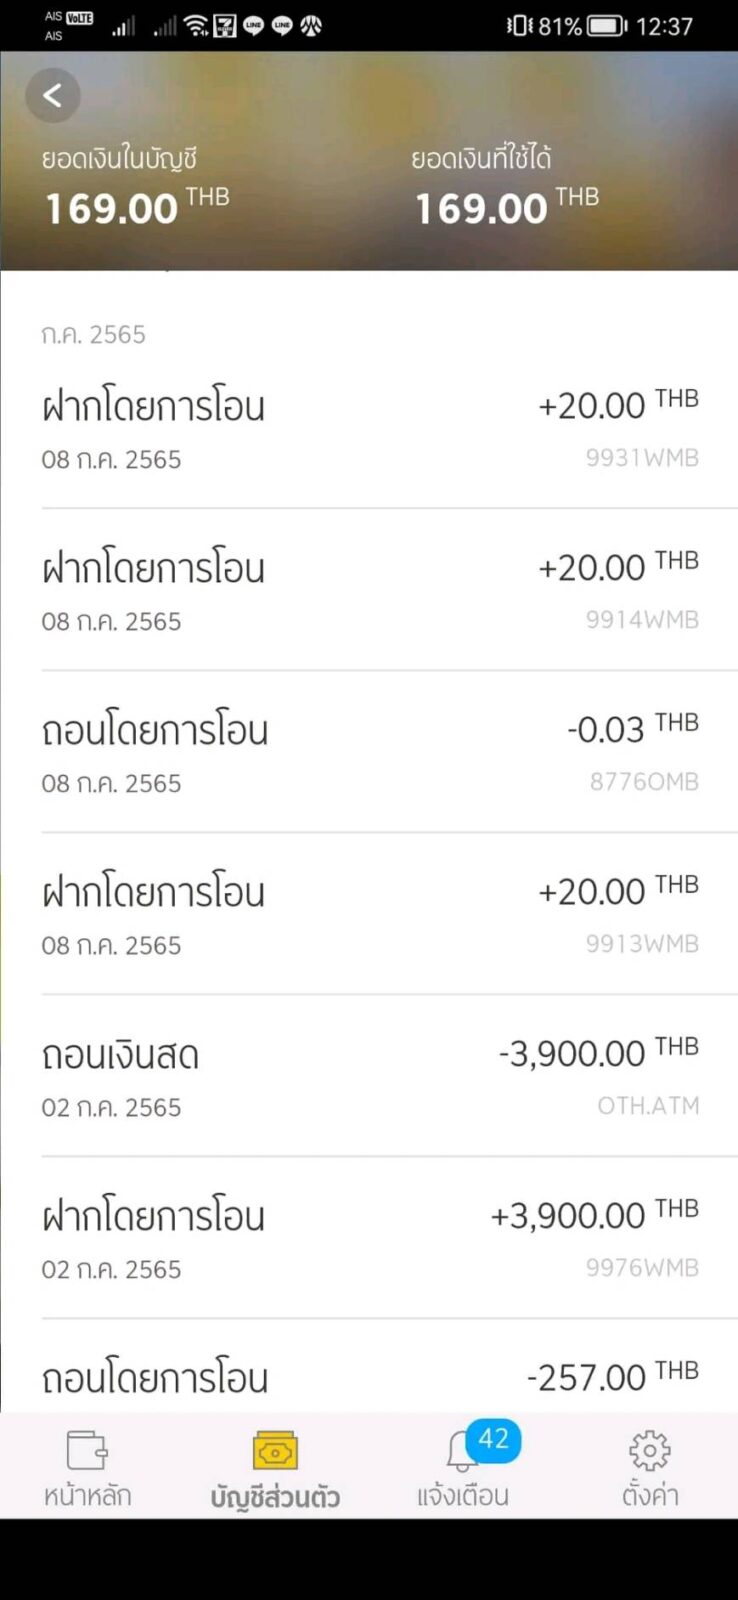Open the +20.00 deposit with reference 9931WMB
The height and width of the screenshot is (1600, 738).
(369, 429)
